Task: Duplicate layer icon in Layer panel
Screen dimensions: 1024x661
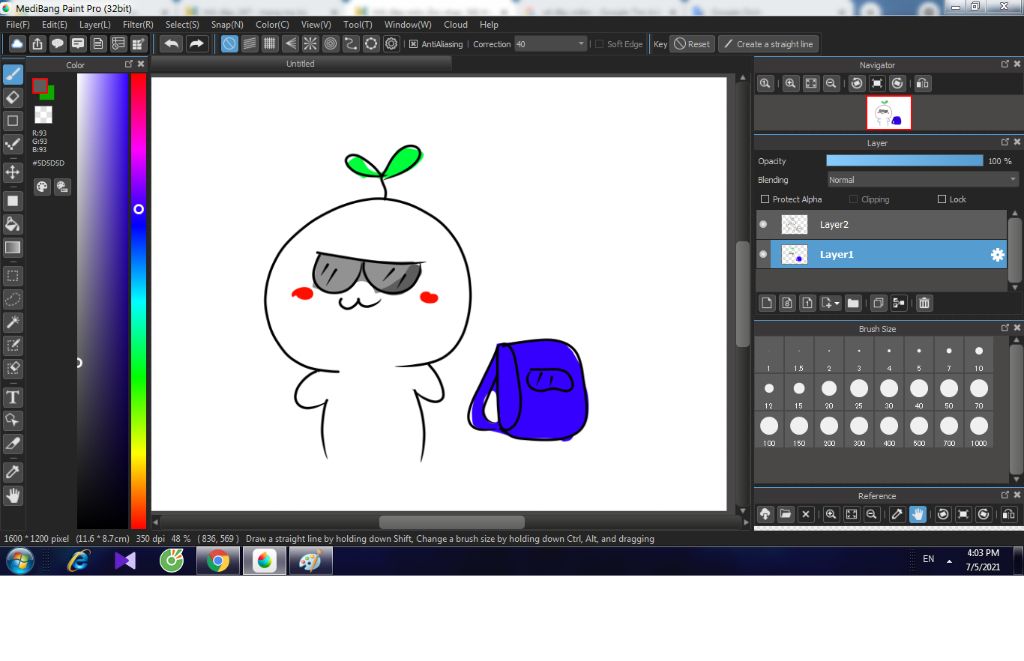Action: coord(878,303)
